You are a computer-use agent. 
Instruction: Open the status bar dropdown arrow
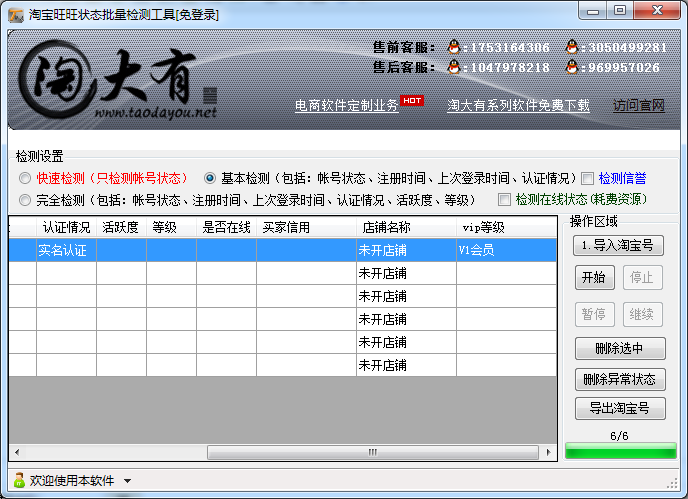pos(127,482)
